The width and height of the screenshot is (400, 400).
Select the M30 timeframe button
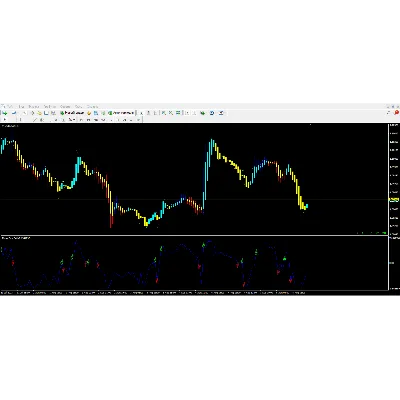(x=103, y=119)
